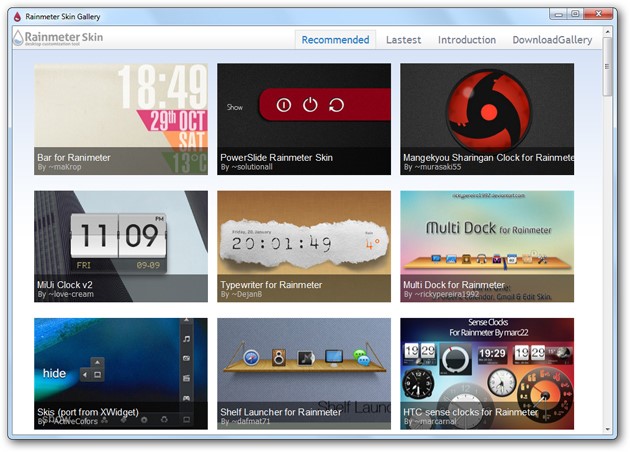
Task: Open Shelf Launcher for Rainmeter thumbnail
Action: [x=304, y=374]
